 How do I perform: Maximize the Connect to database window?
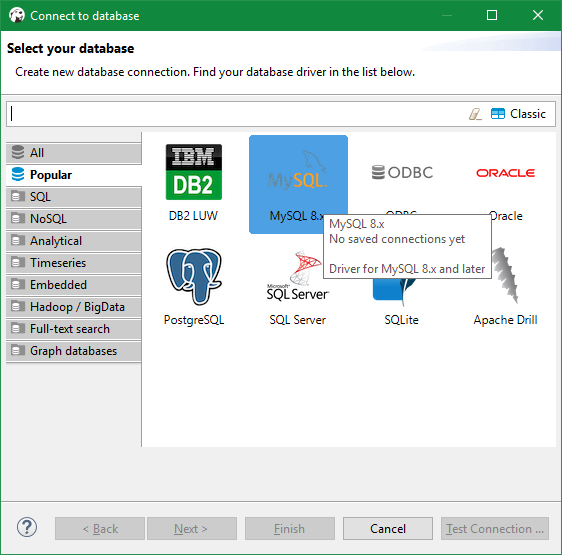[492, 15]
